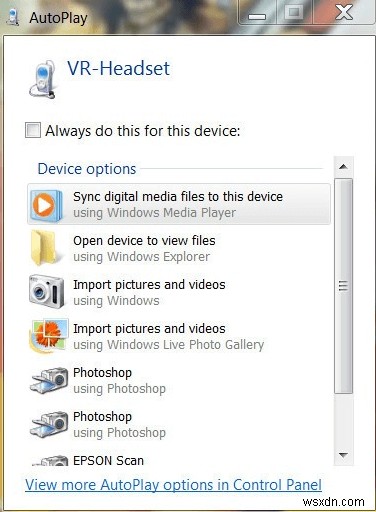Select Sync digital media files to this device
The width and height of the screenshot is (376, 512).
coord(179,204)
